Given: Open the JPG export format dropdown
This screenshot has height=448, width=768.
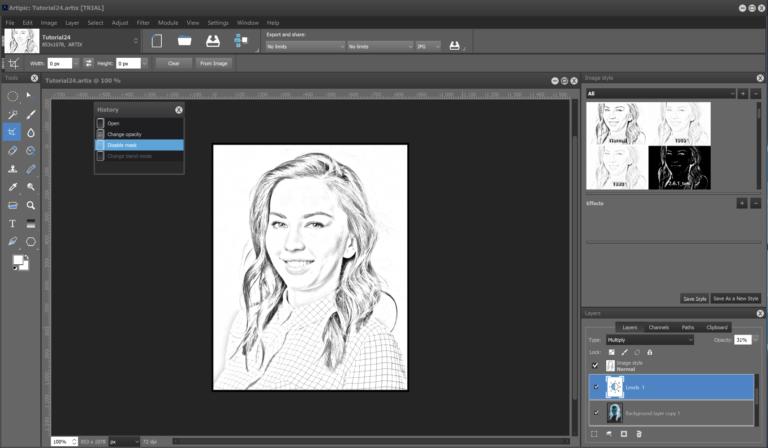Looking at the screenshot, I should [x=428, y=47].
